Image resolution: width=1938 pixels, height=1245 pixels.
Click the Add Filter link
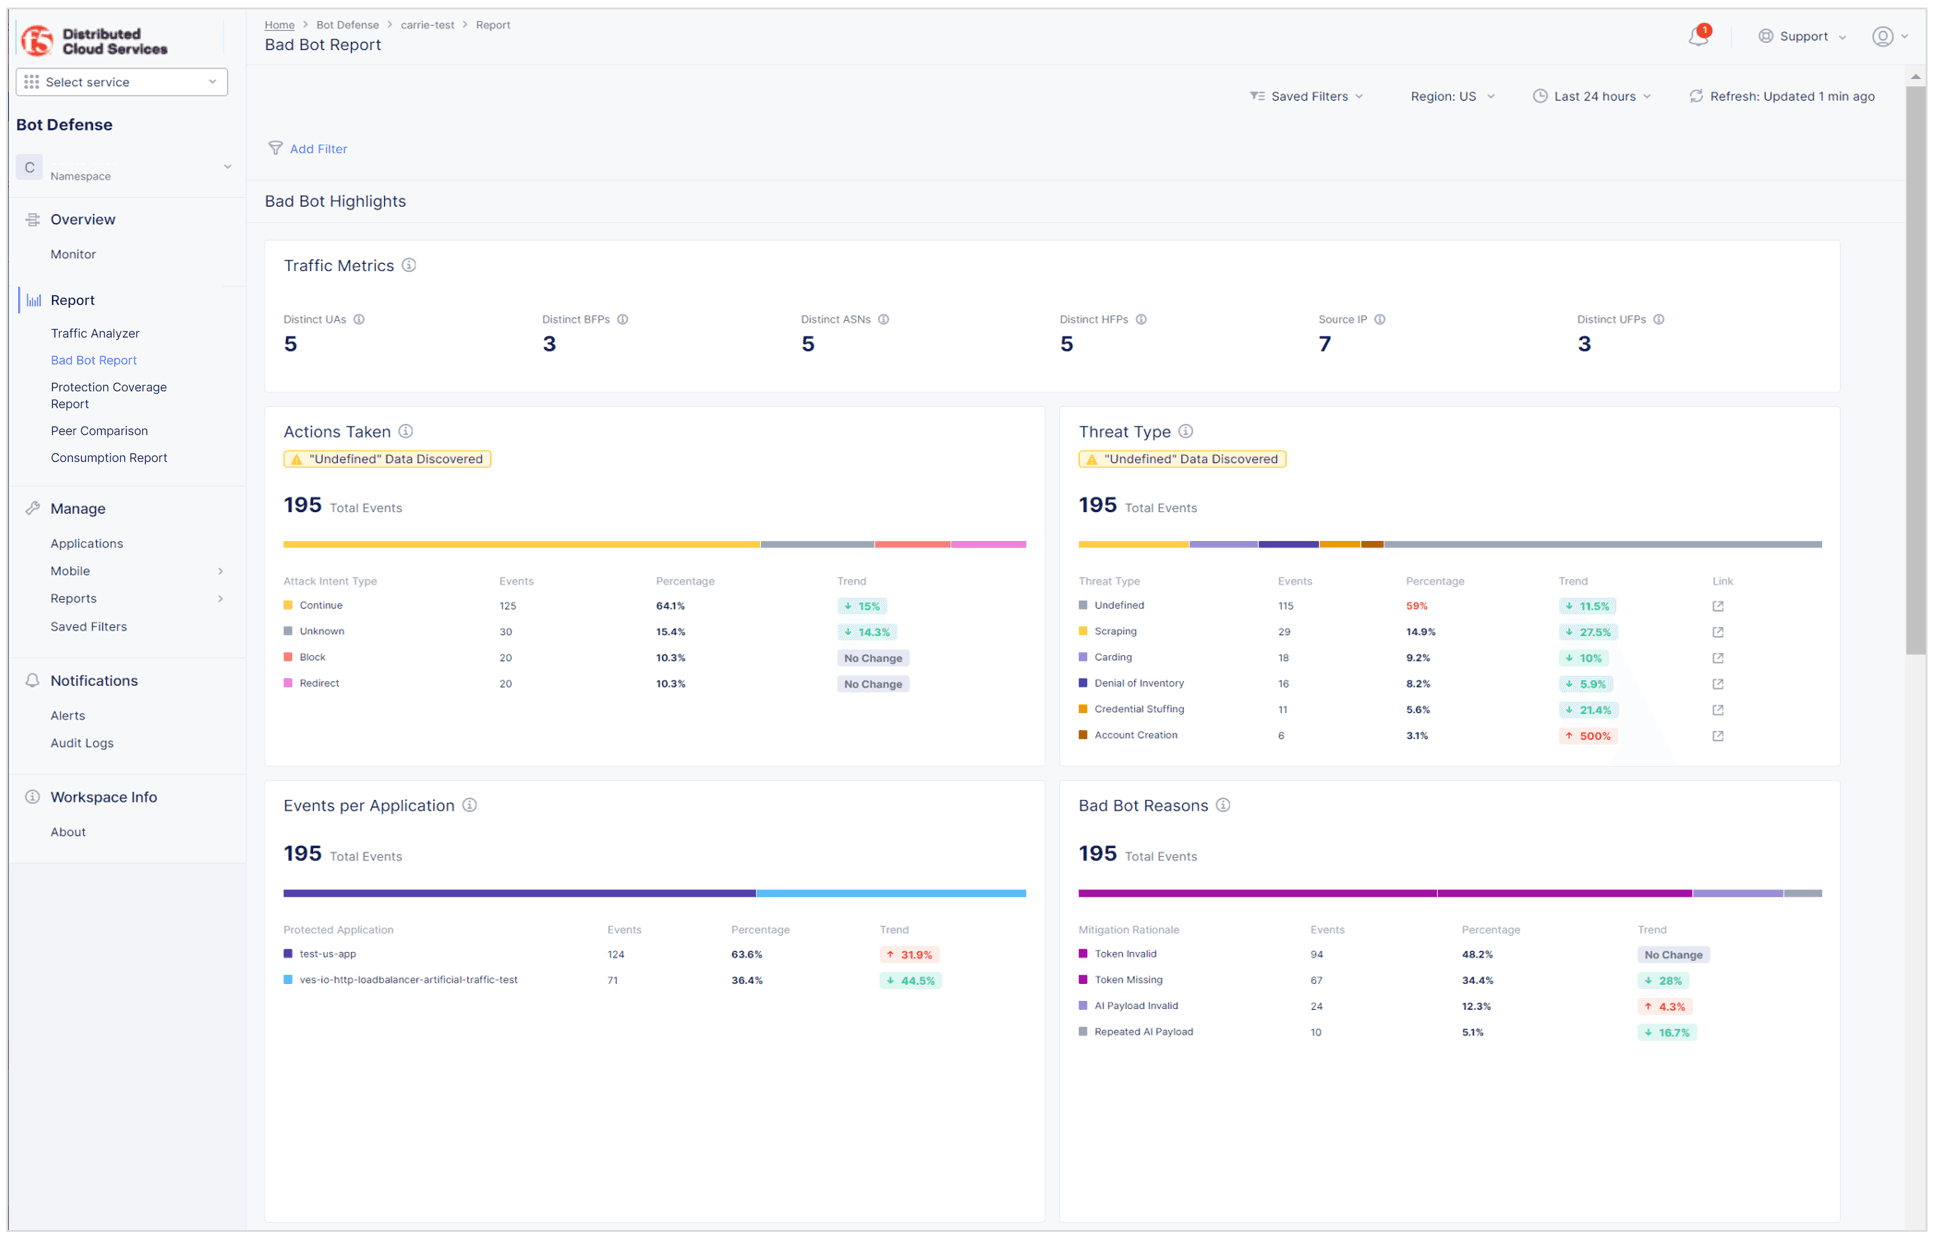[318, 149]
